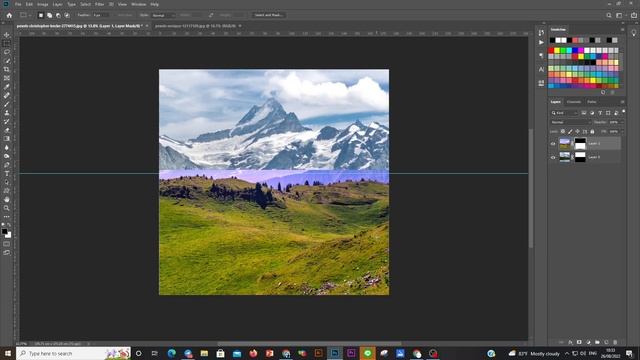Open the Edit Toolbar three-dots button
The height and width of the screenshot is (360, 640).
coord(7,217)
